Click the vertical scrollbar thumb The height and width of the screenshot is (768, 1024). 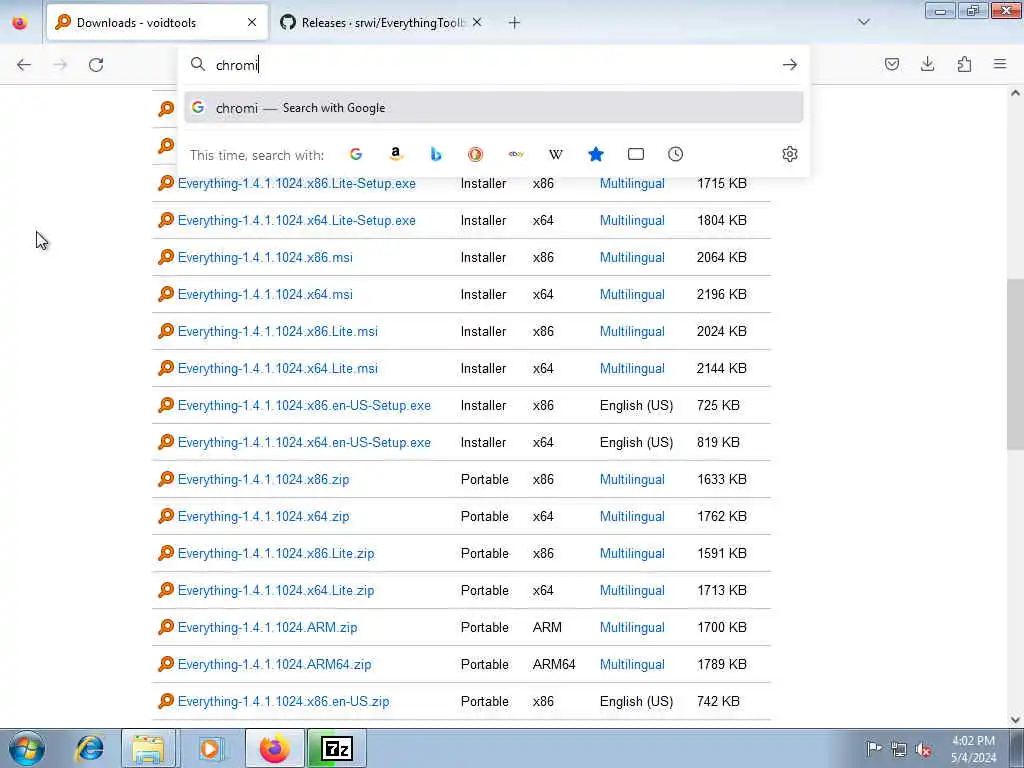[1015, 364]
